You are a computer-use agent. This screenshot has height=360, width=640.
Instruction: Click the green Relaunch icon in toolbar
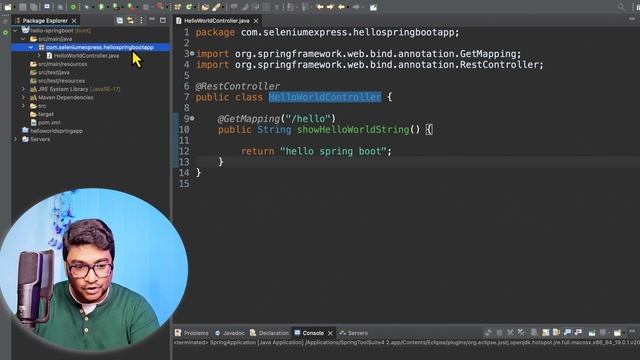[x=73, y=7]
